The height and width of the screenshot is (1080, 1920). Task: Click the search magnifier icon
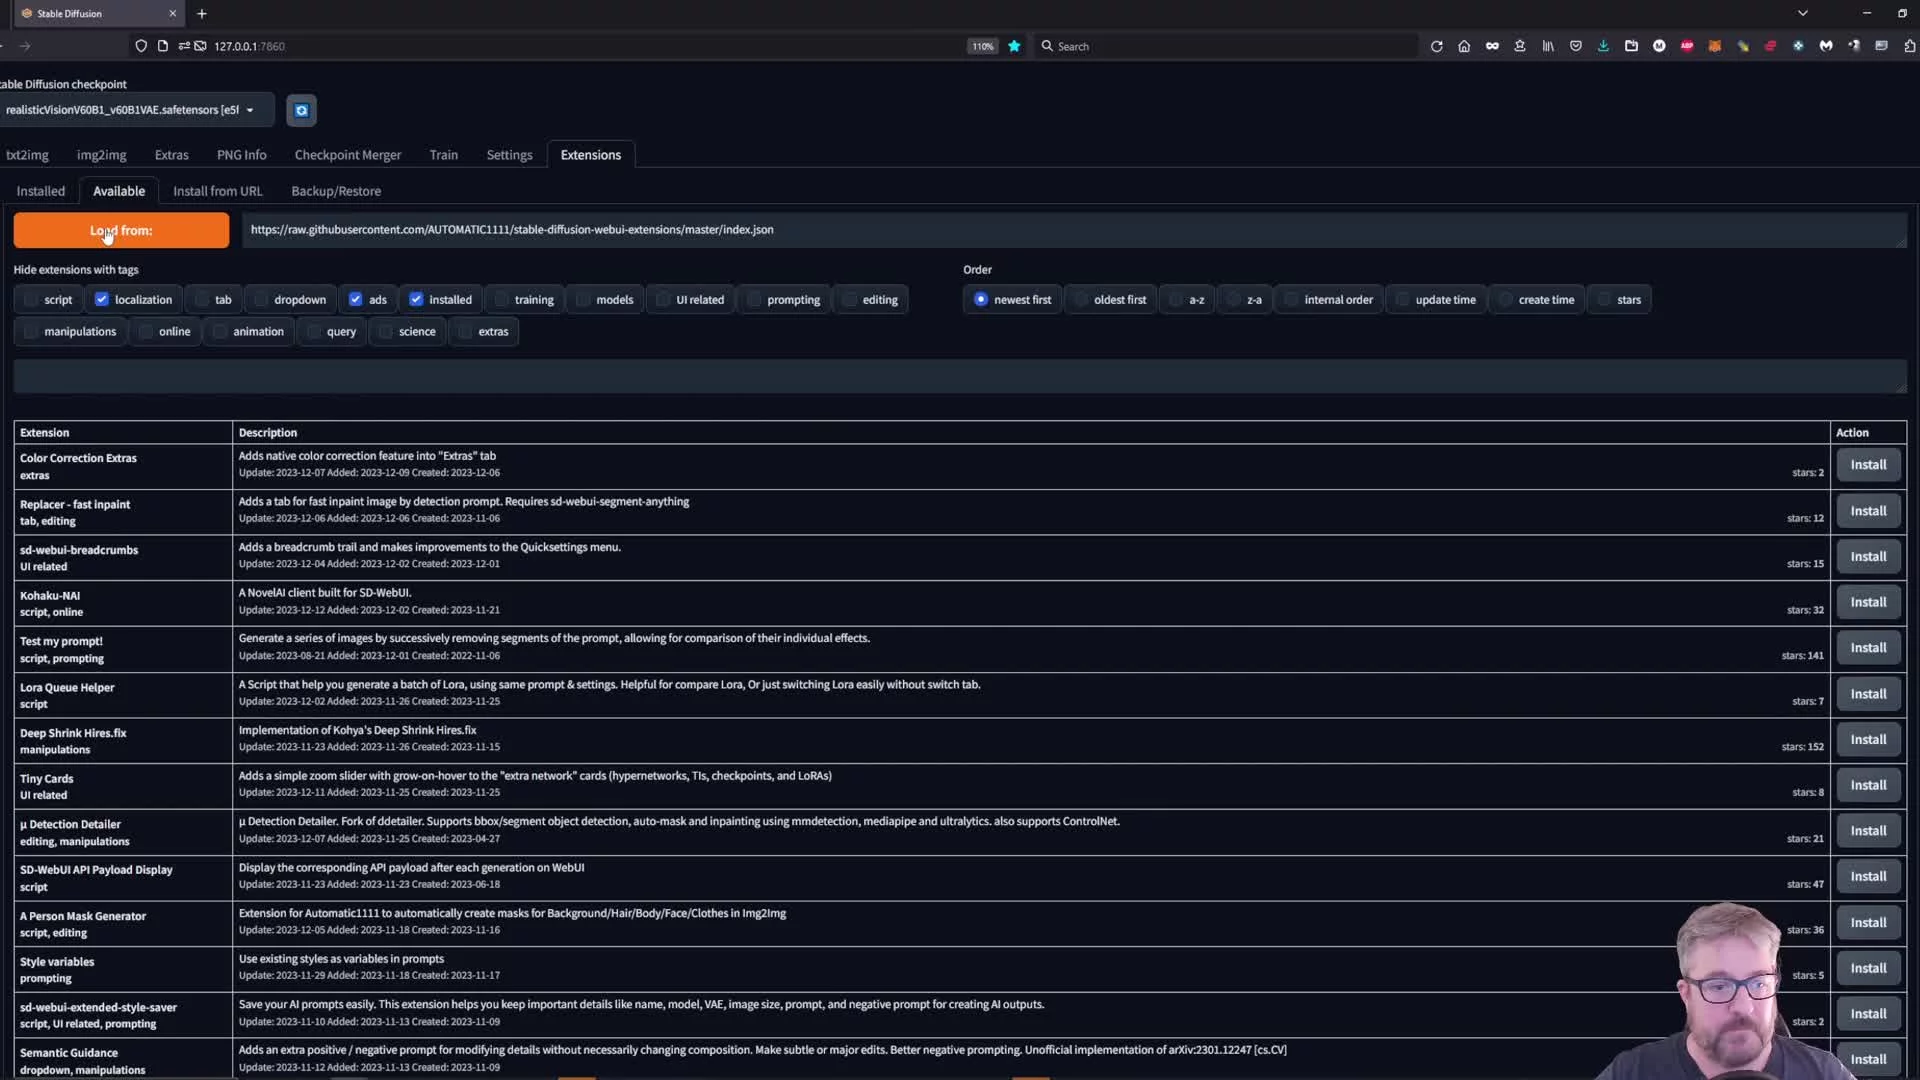click(x=1047, y=46)
